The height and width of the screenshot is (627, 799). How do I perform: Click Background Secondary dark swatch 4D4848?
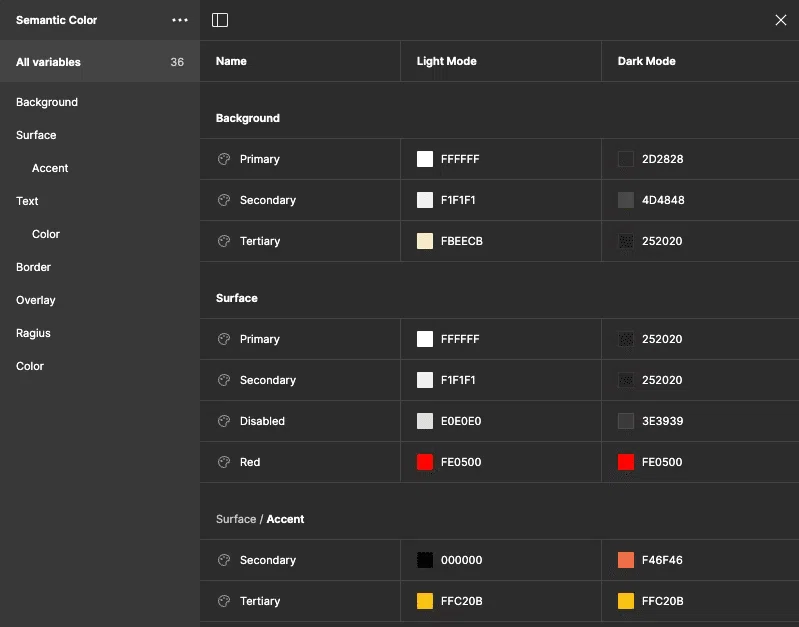[x=625, y=200]
